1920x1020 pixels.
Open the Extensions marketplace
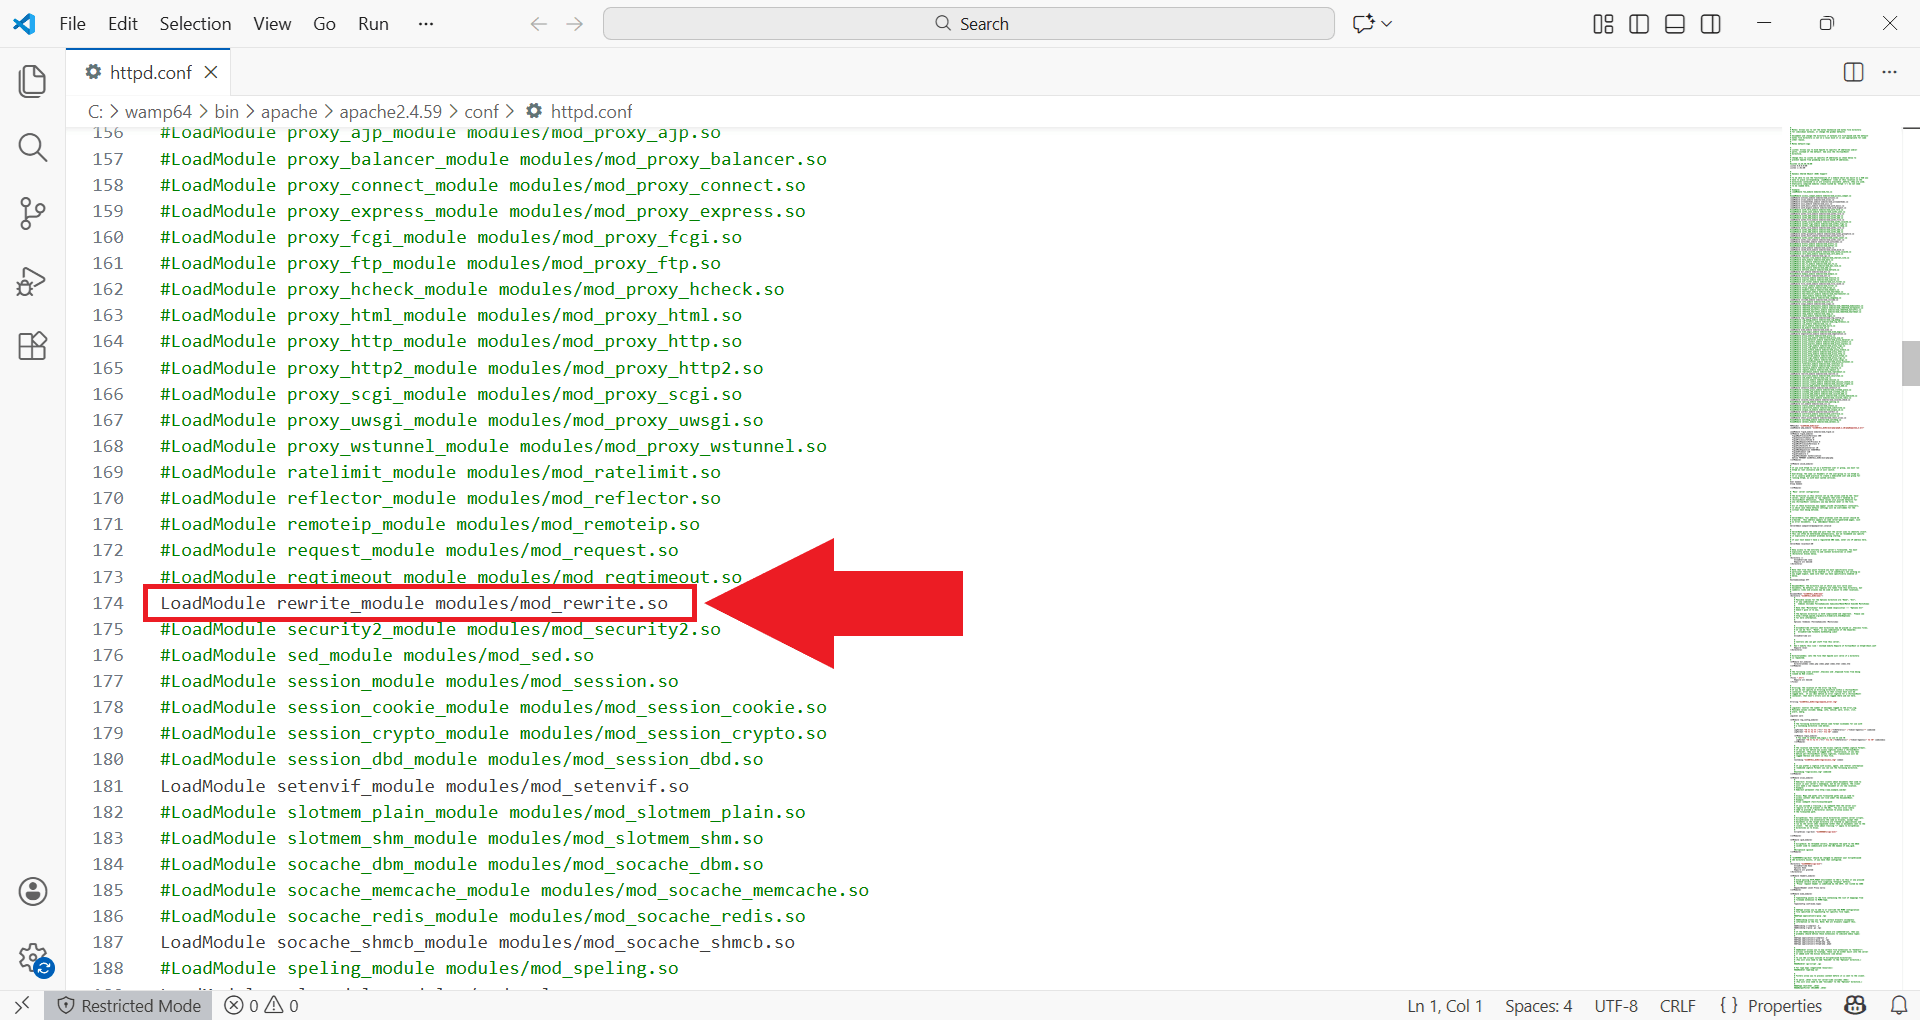coord(33,346)
